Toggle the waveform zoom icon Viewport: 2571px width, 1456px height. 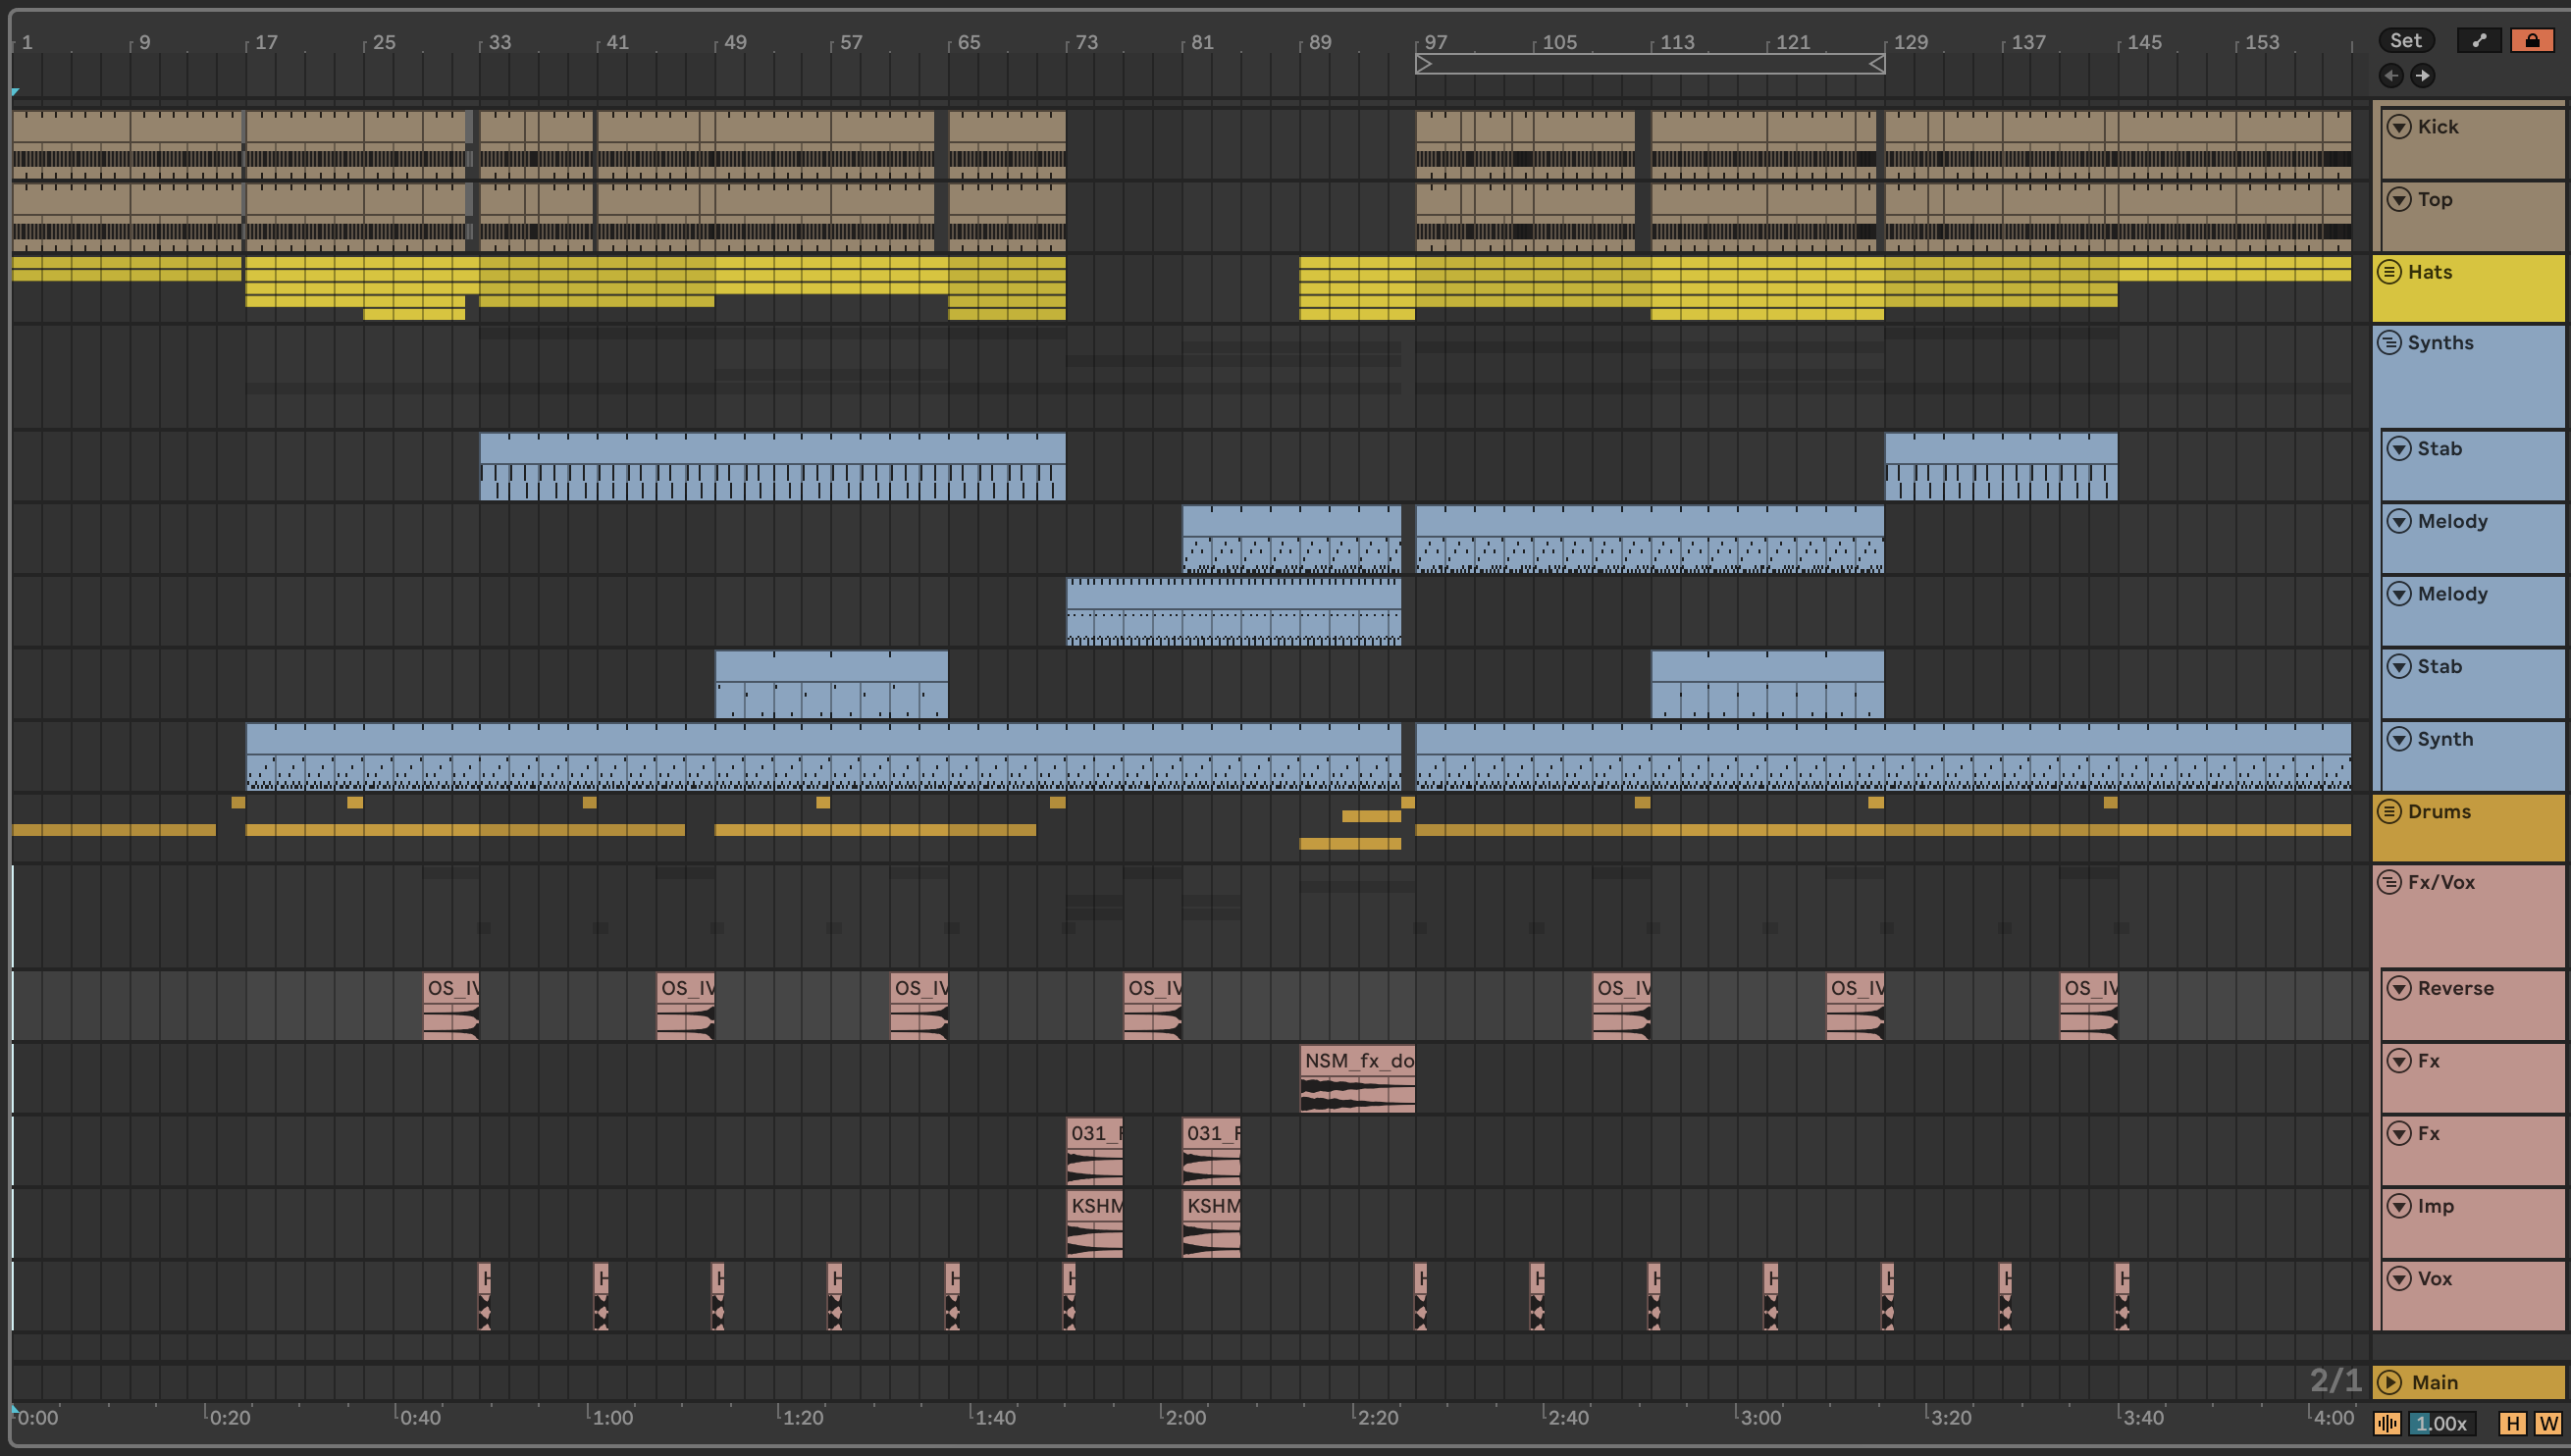click(x=2387, y=1423)
